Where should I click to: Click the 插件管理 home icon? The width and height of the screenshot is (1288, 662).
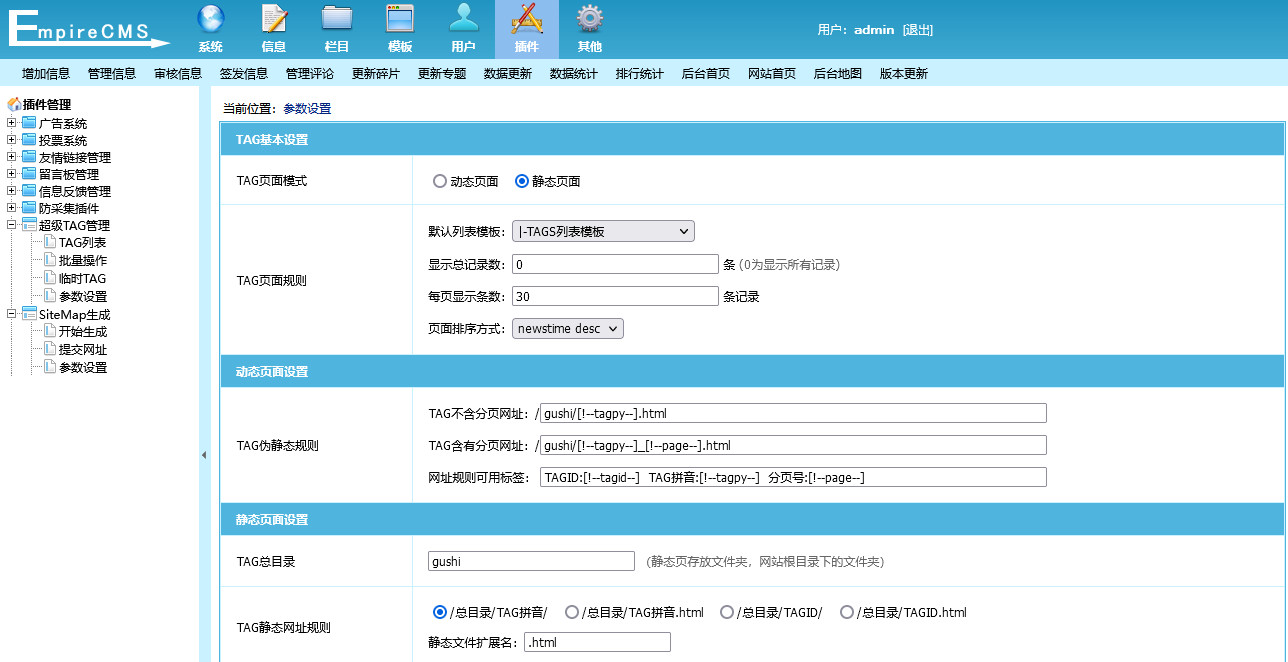click(x=14, y=104)
